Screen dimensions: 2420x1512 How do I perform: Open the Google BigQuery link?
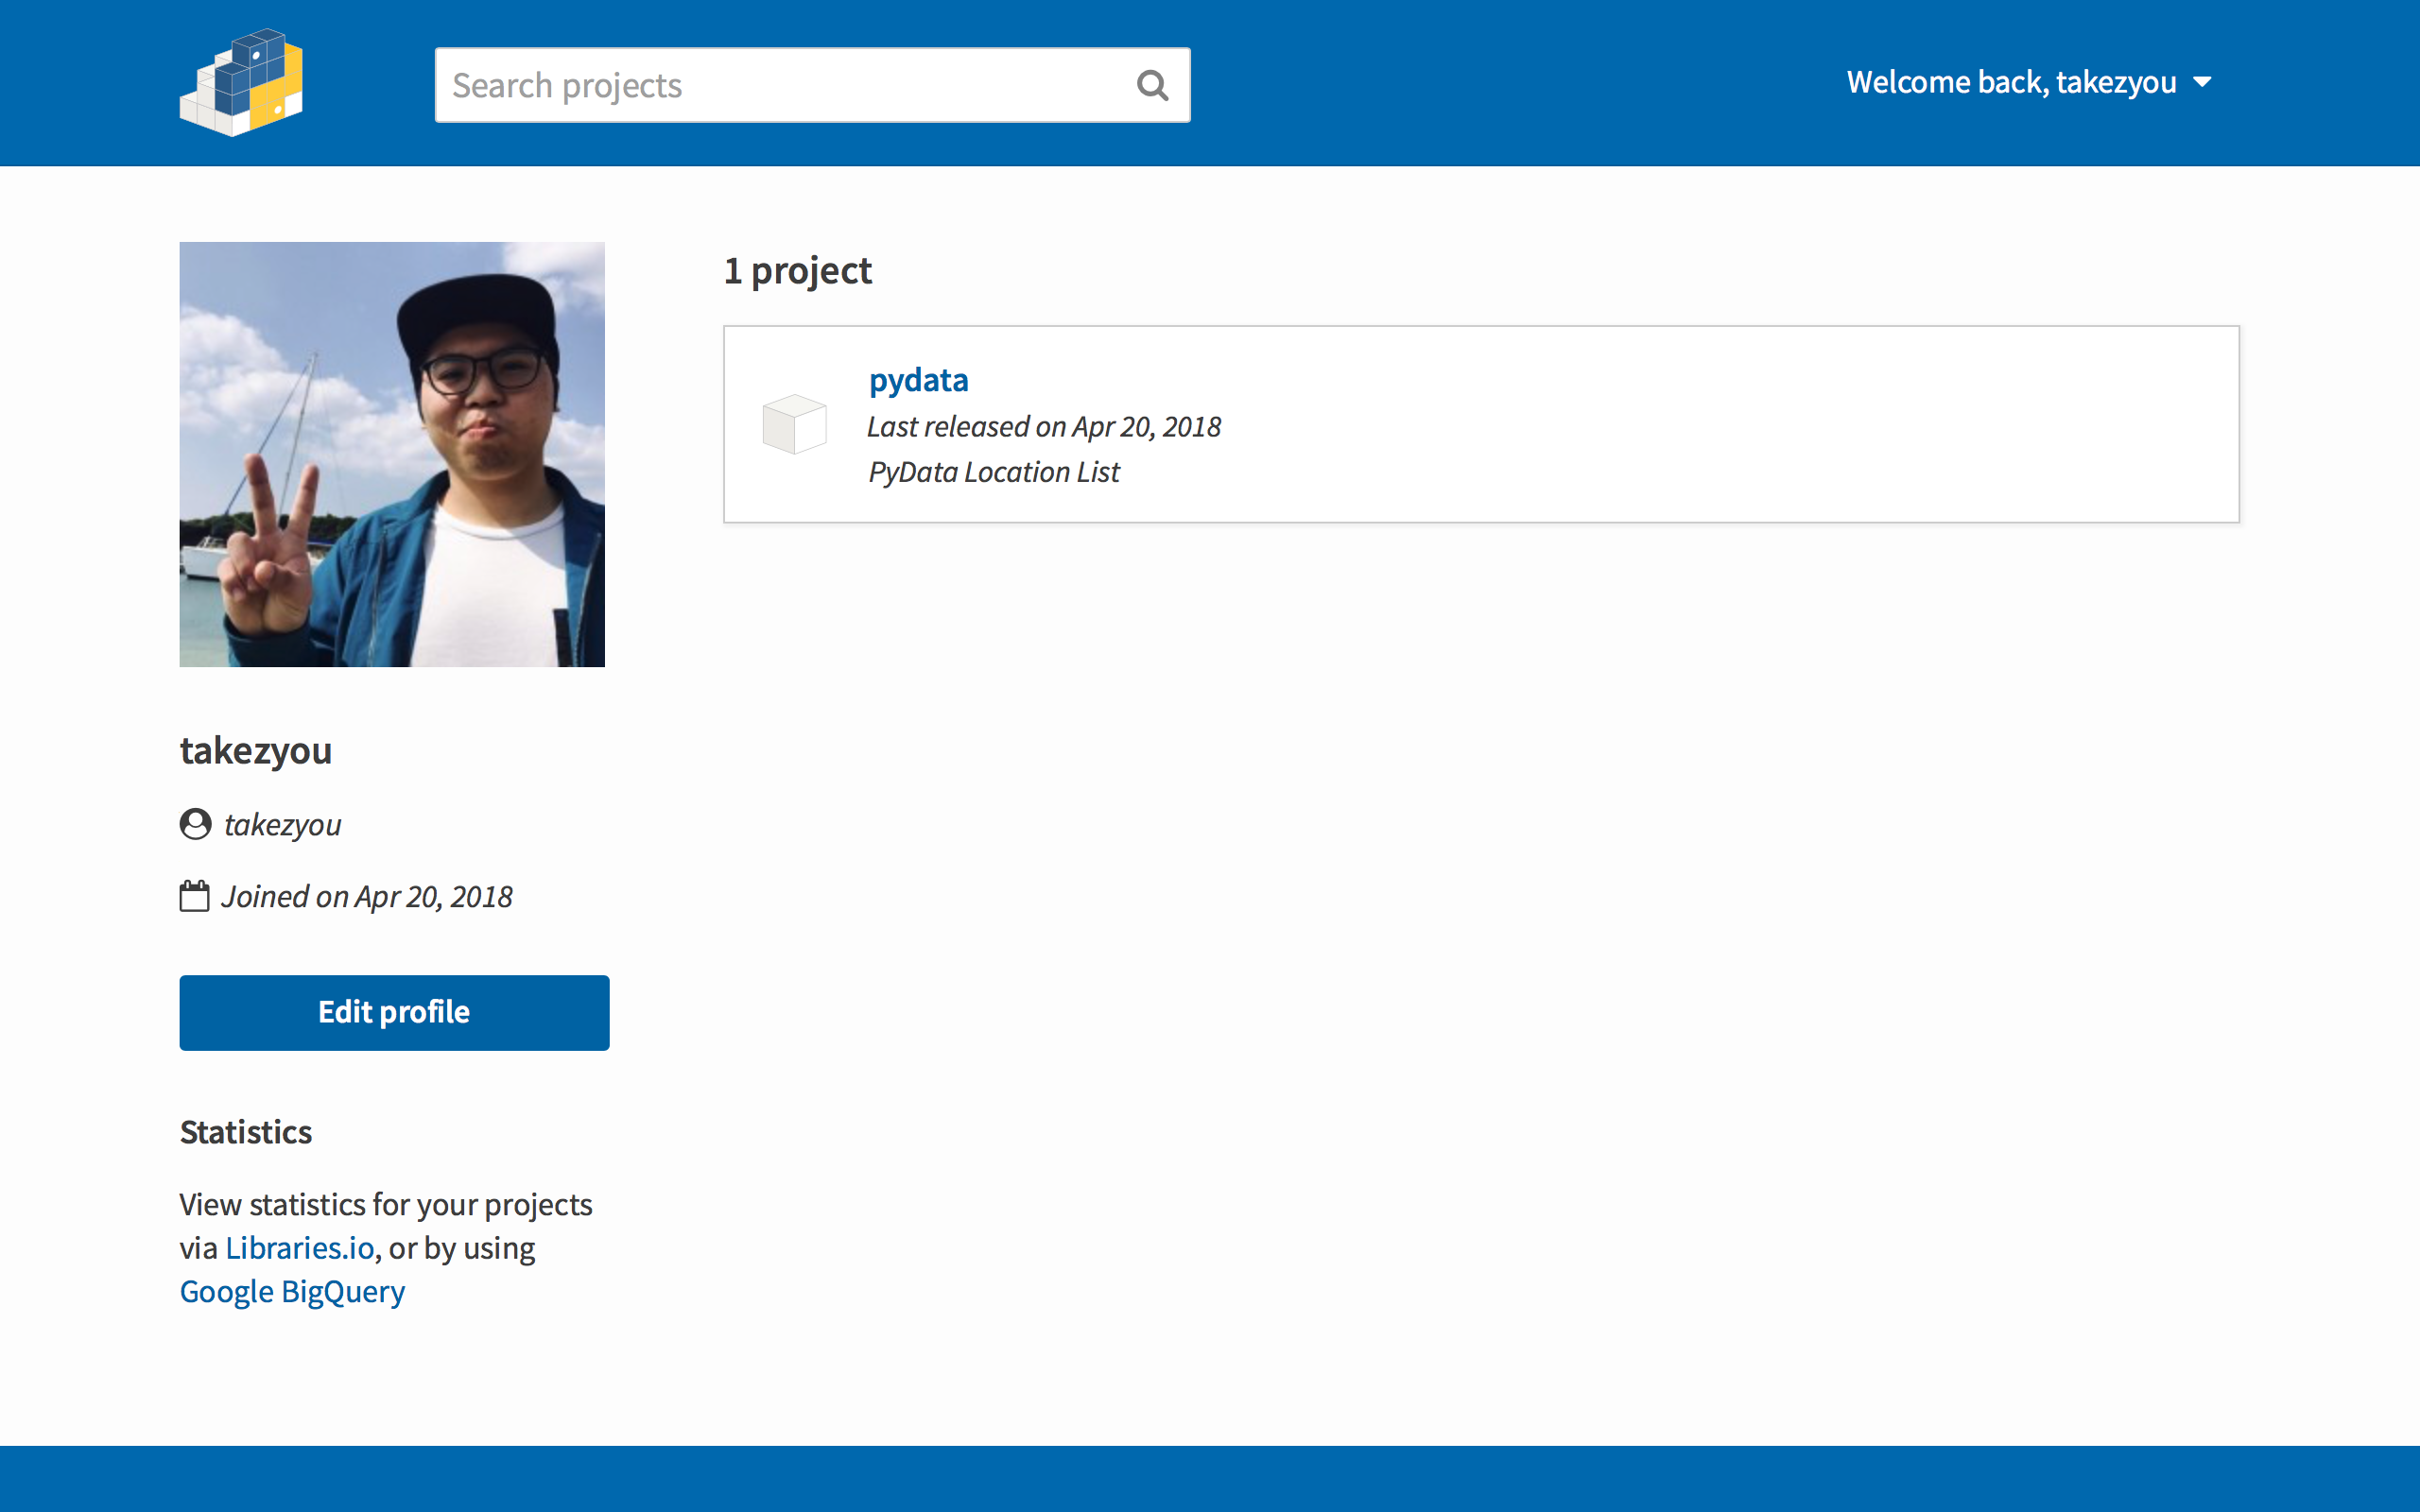pyautogui.click(x=292, y=1291)
